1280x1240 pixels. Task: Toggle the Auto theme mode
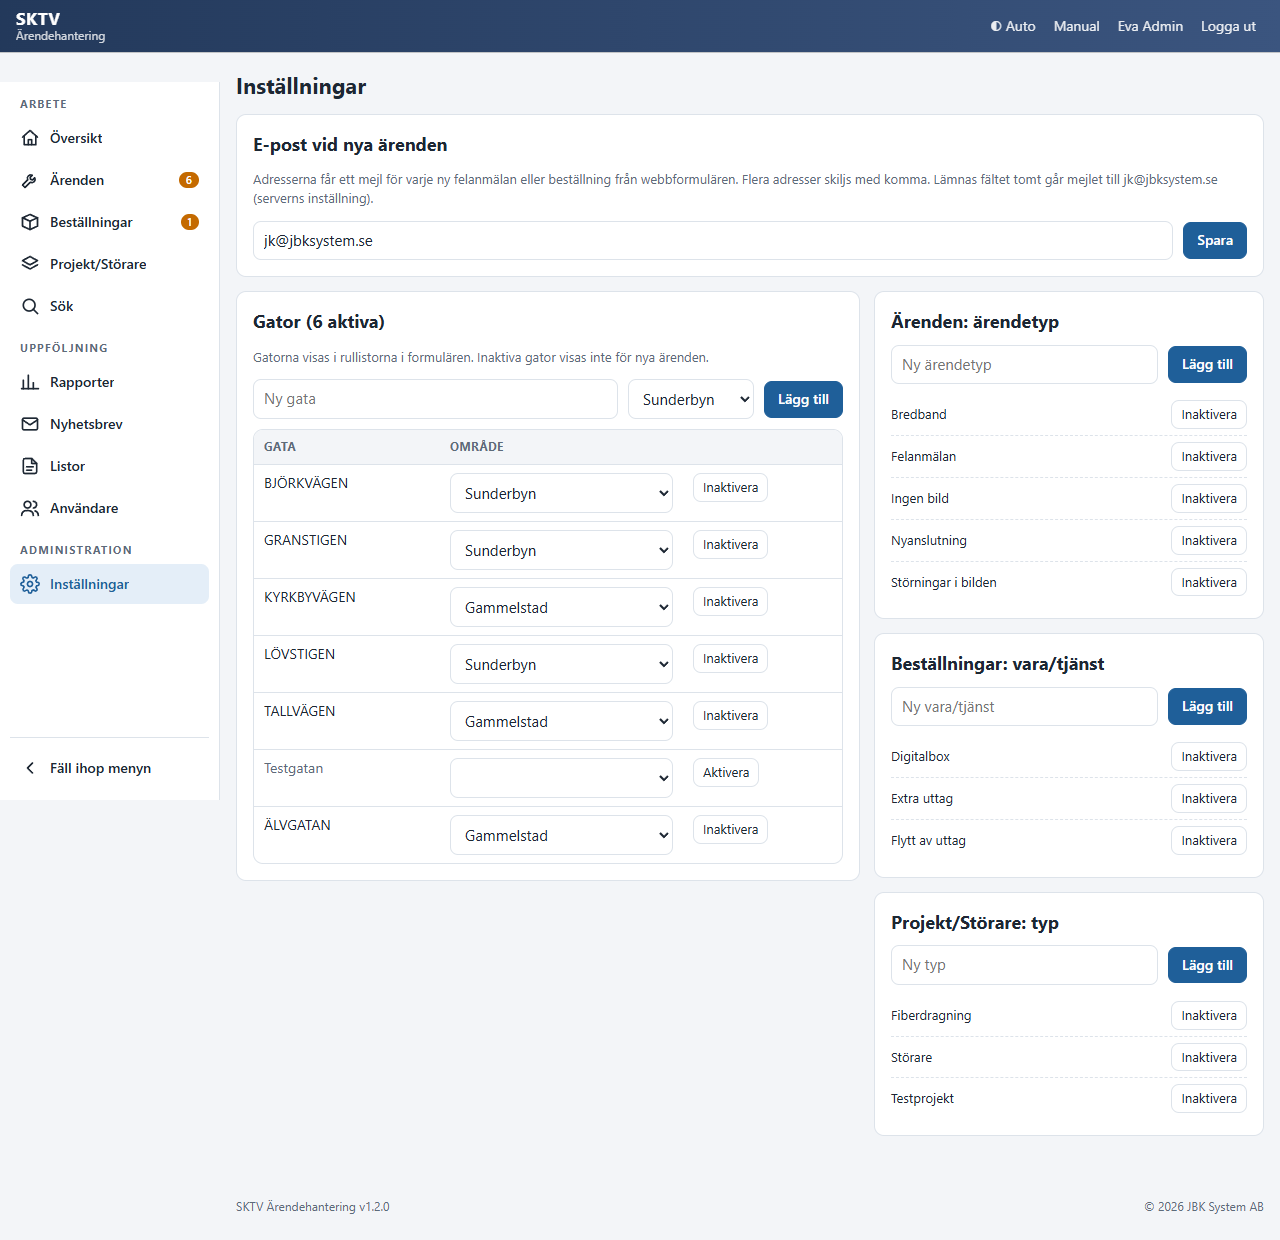(x=1013, y=26)
